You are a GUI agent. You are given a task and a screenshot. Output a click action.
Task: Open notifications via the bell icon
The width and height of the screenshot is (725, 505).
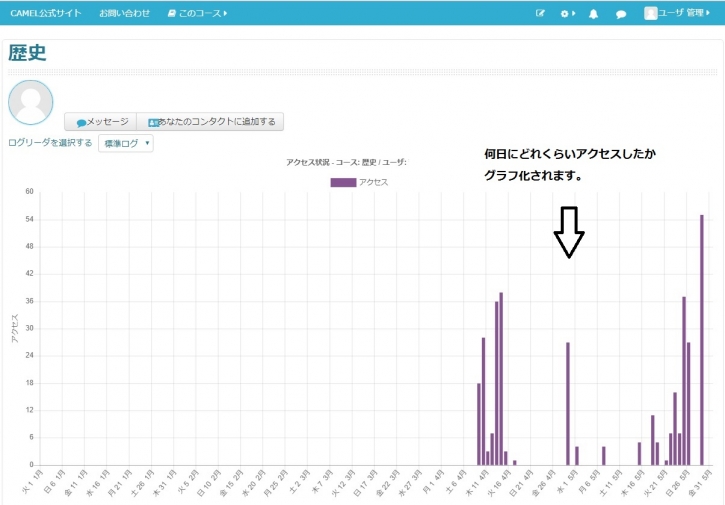coord(593,14)
